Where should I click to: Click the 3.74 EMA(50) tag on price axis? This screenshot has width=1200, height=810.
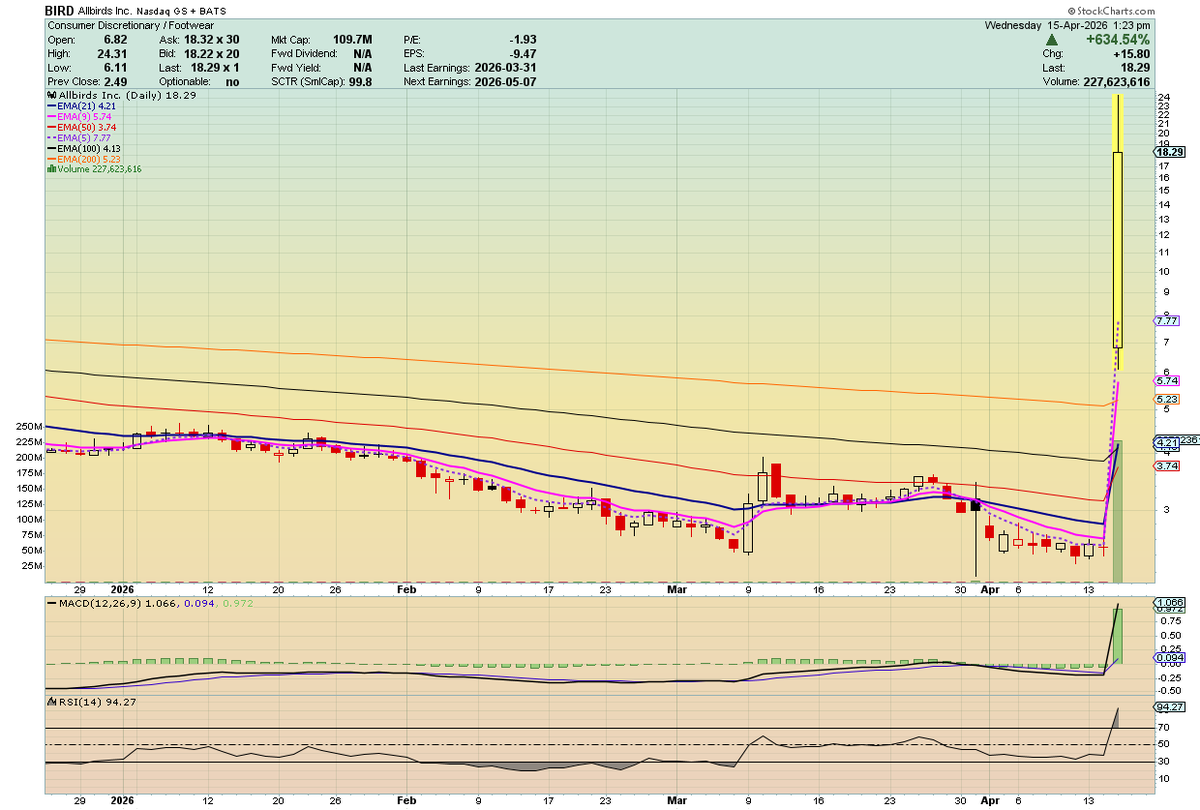1166,466
